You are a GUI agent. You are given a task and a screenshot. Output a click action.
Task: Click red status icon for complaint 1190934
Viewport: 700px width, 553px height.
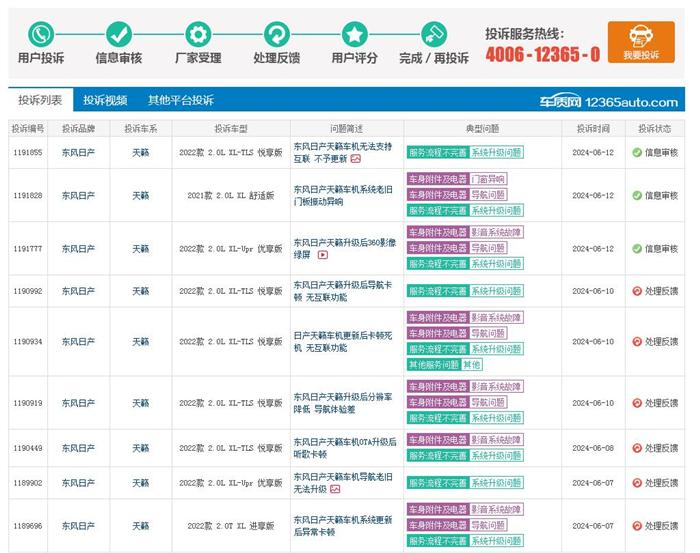pos(637,341)
